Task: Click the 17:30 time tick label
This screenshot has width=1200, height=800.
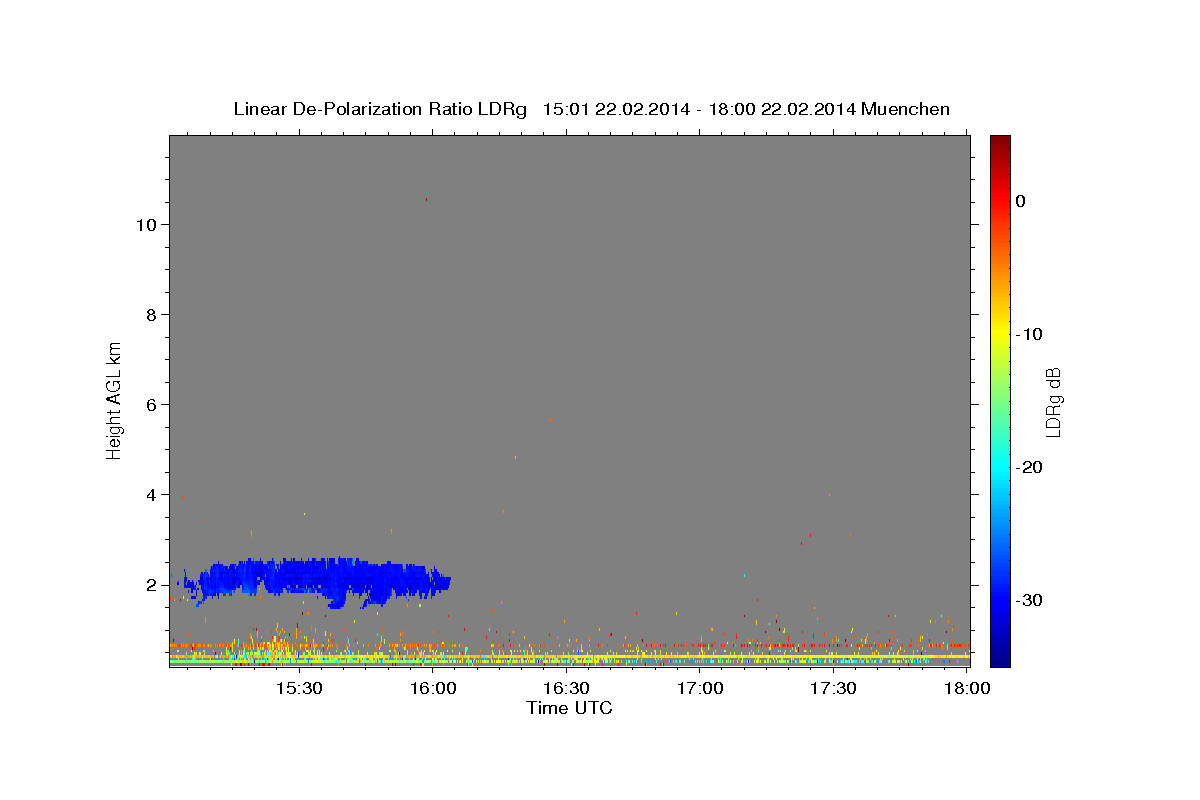Action: click(x=833, y=688)
